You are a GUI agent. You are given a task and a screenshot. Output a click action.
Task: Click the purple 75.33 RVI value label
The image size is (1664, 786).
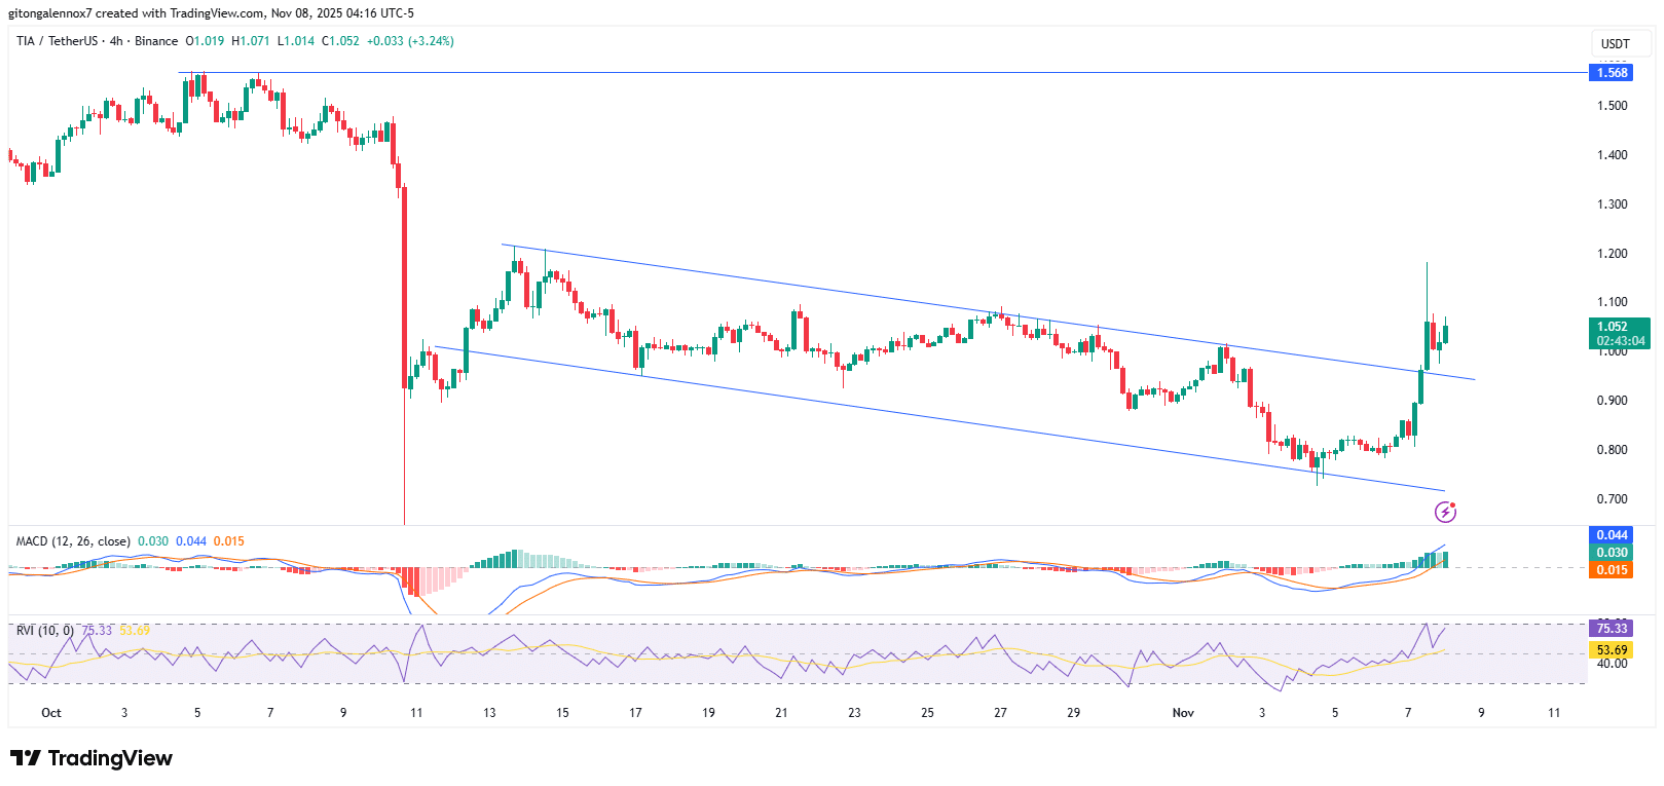(1612, 628)
